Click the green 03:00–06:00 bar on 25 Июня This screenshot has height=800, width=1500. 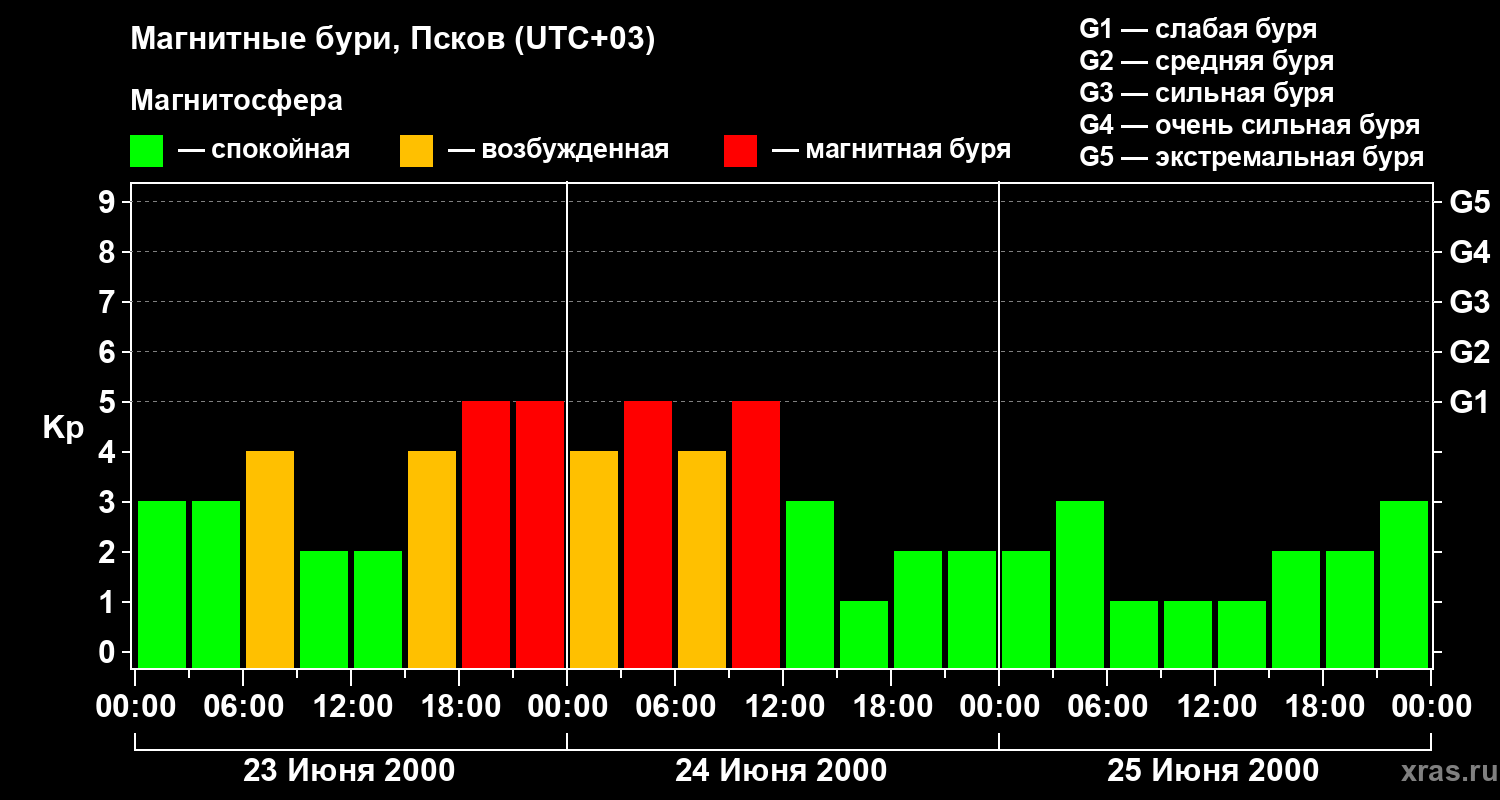[1080, 584]
